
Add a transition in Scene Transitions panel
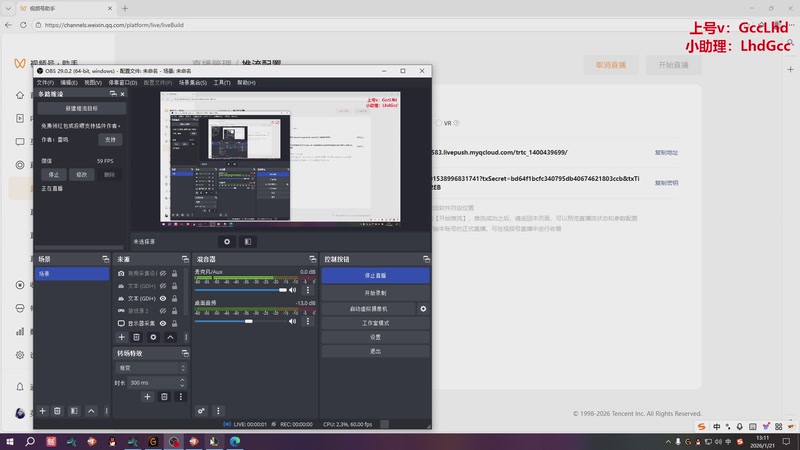point(147,396)
